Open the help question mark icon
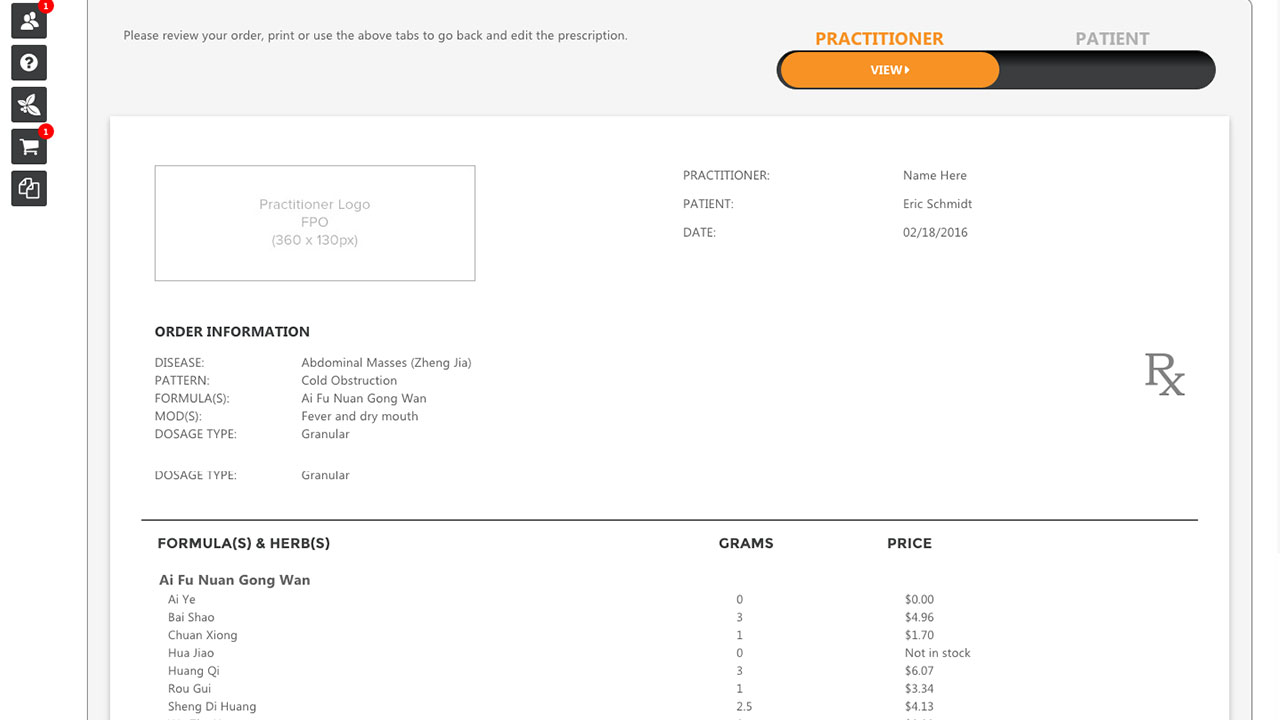 point(29,63)
